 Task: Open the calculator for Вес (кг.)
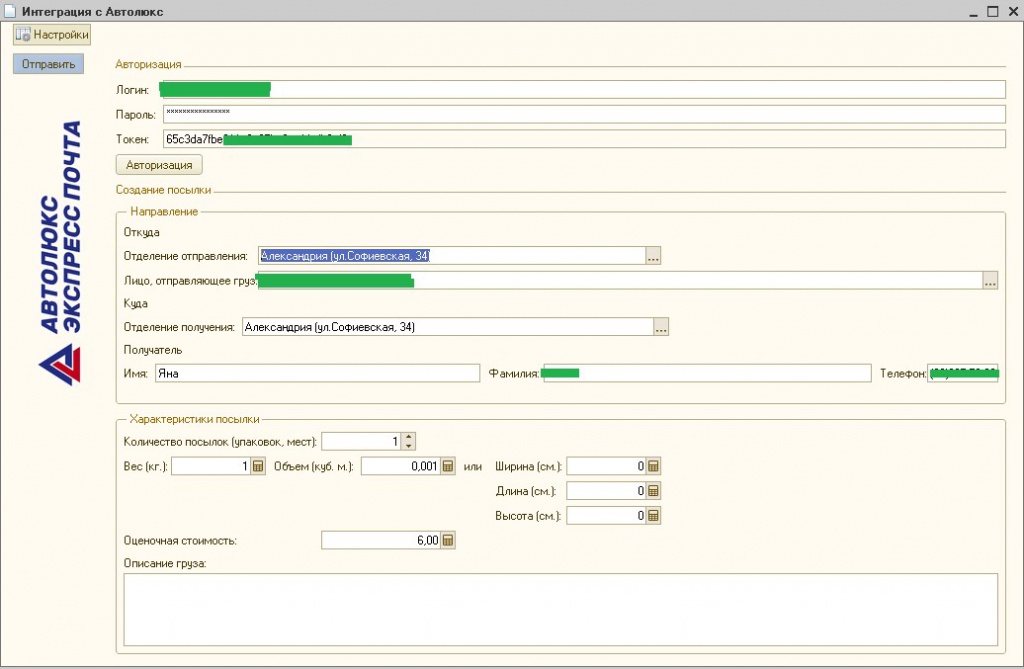[x=258, y=466]
